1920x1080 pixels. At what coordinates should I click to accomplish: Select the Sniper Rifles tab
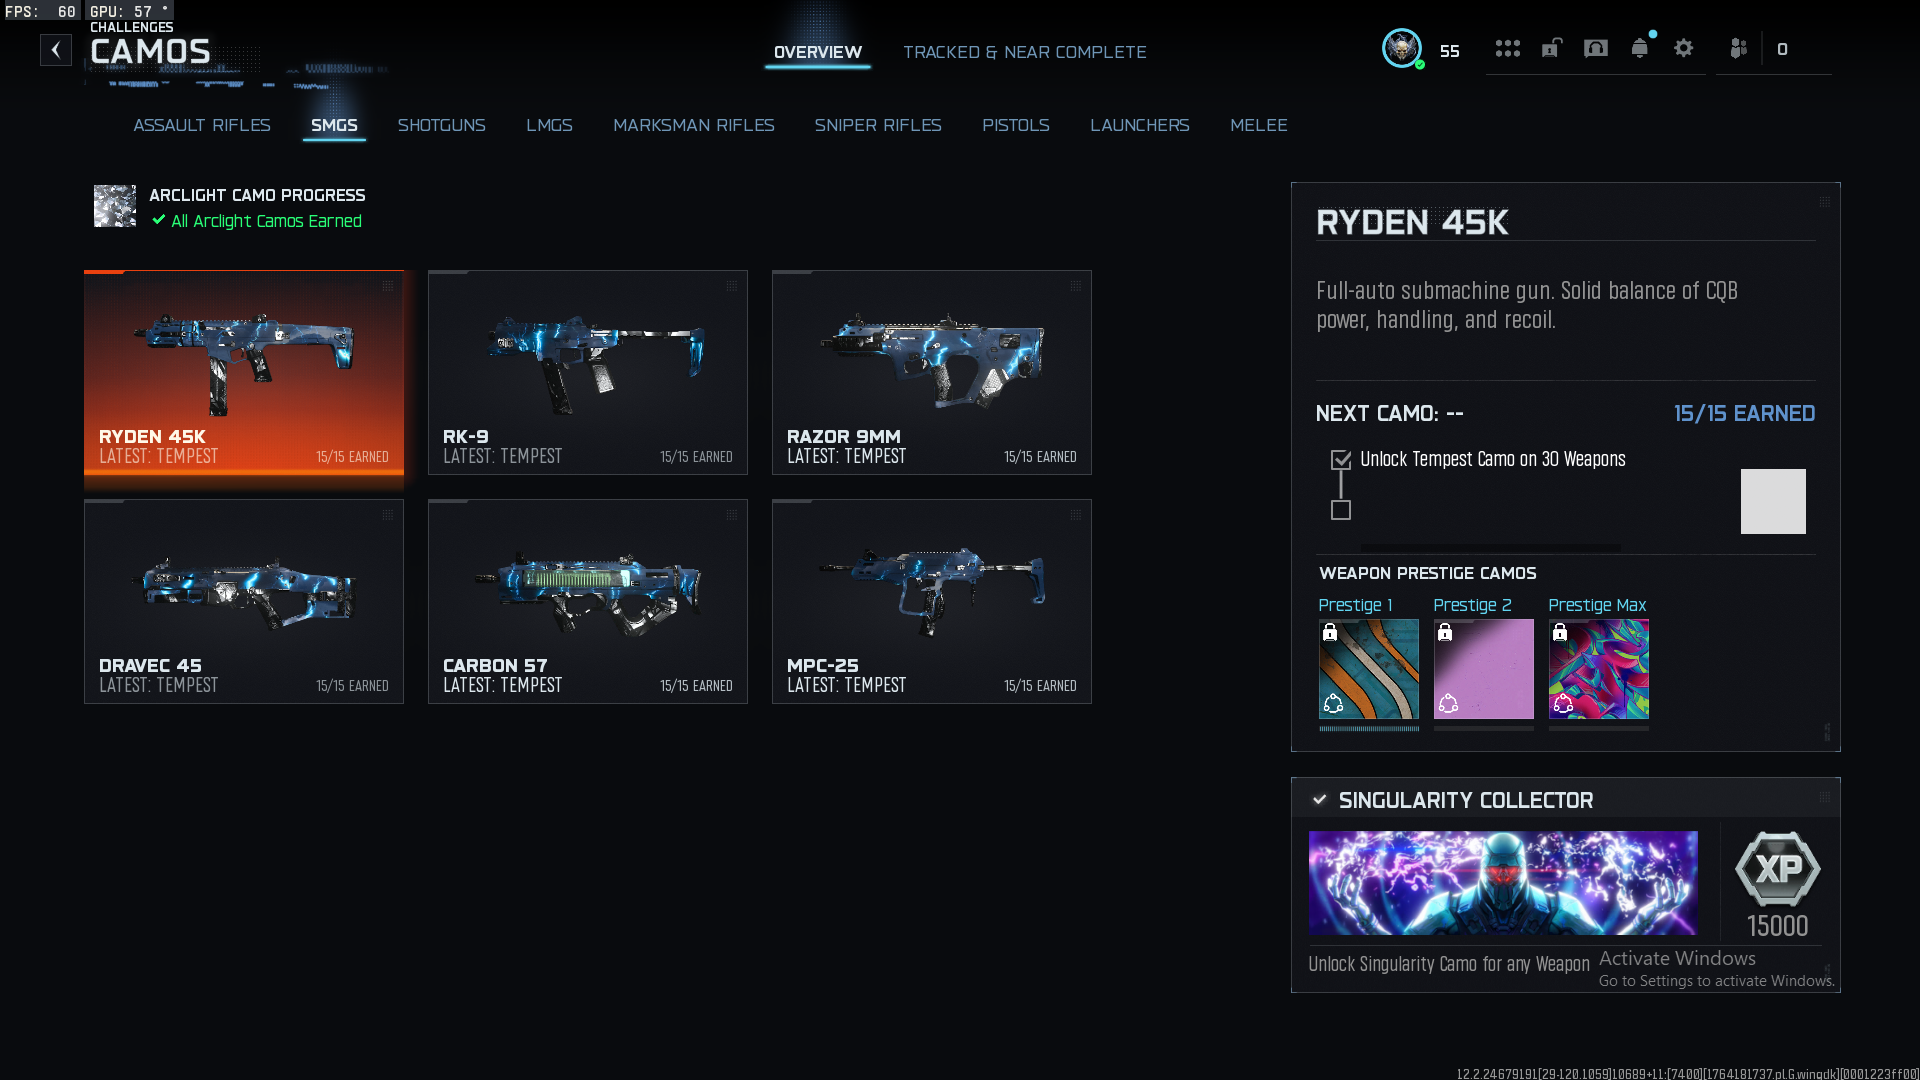[x=878, y=125]
